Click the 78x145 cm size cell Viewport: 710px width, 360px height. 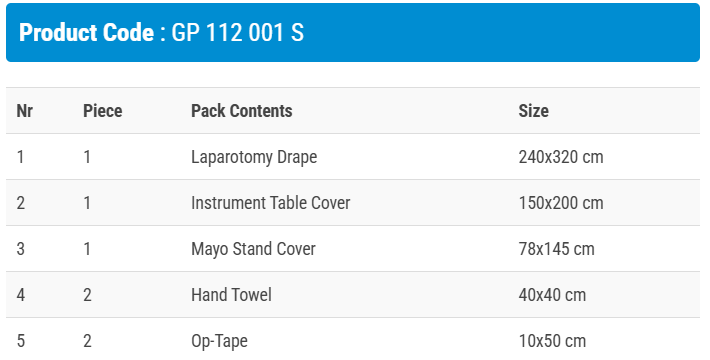tap(556, 249)
